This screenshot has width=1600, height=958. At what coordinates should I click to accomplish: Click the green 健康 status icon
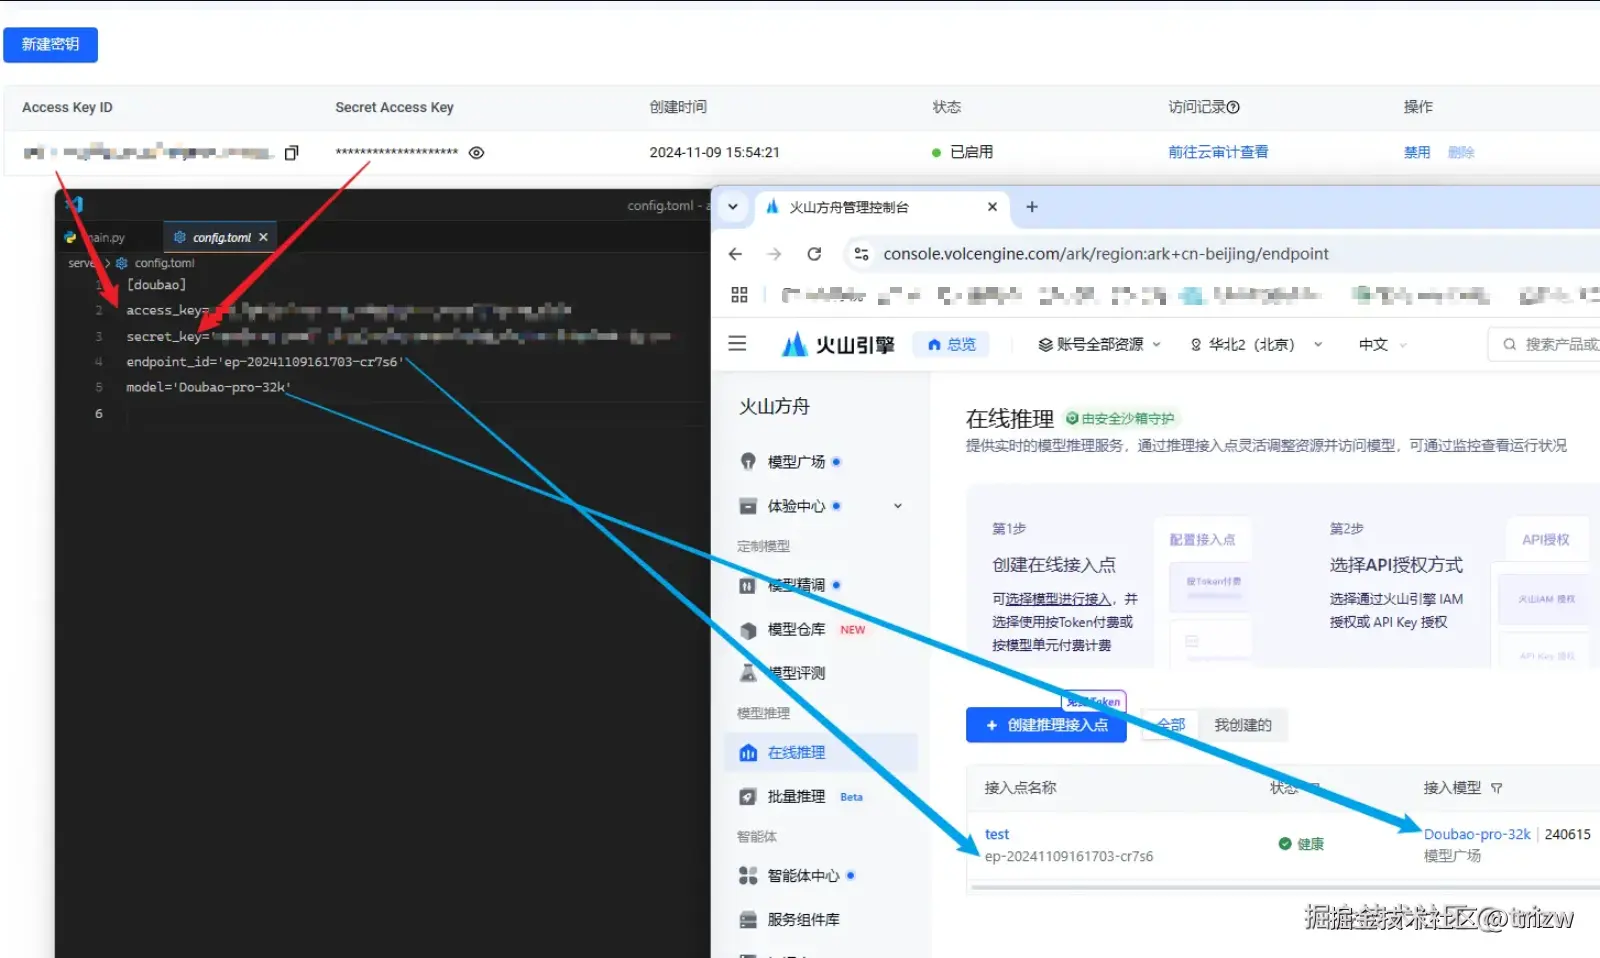[x=1285, y=844]
